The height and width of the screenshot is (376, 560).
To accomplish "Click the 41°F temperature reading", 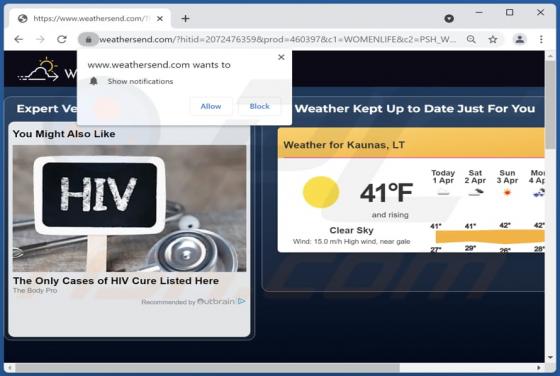I will pyautogui.click(x=386, y=193).
